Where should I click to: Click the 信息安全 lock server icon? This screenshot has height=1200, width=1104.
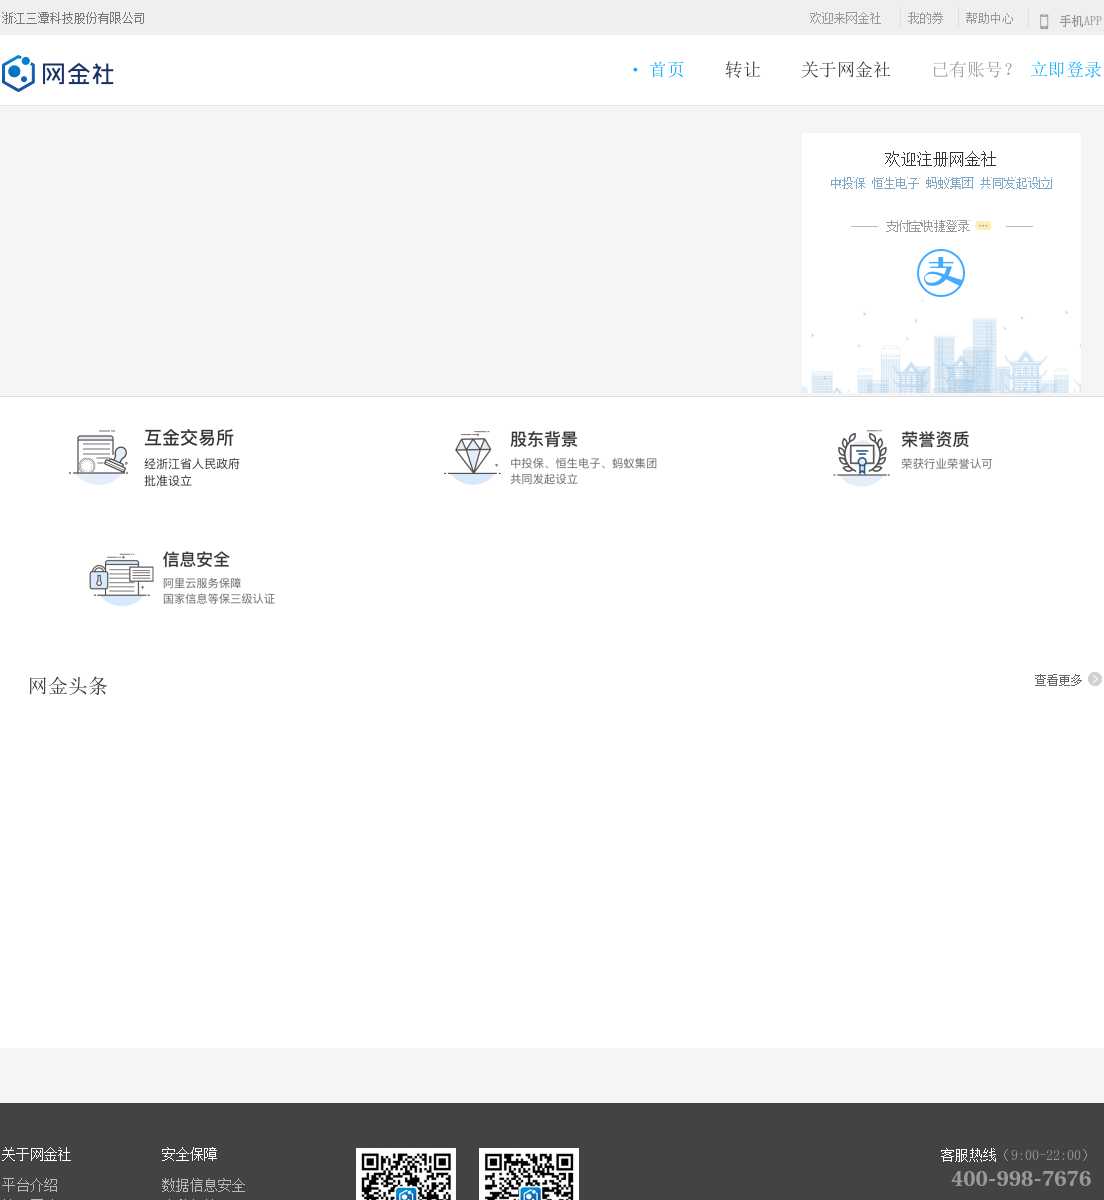pyautogui.click(x=120, y=578)
